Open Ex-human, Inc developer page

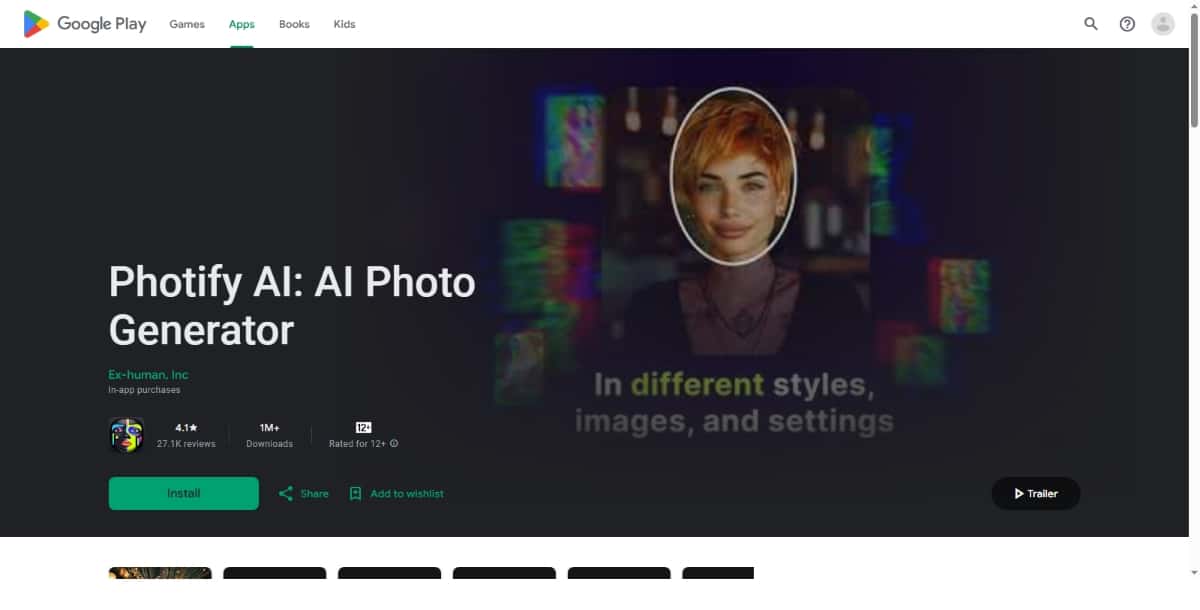point(148,375)
